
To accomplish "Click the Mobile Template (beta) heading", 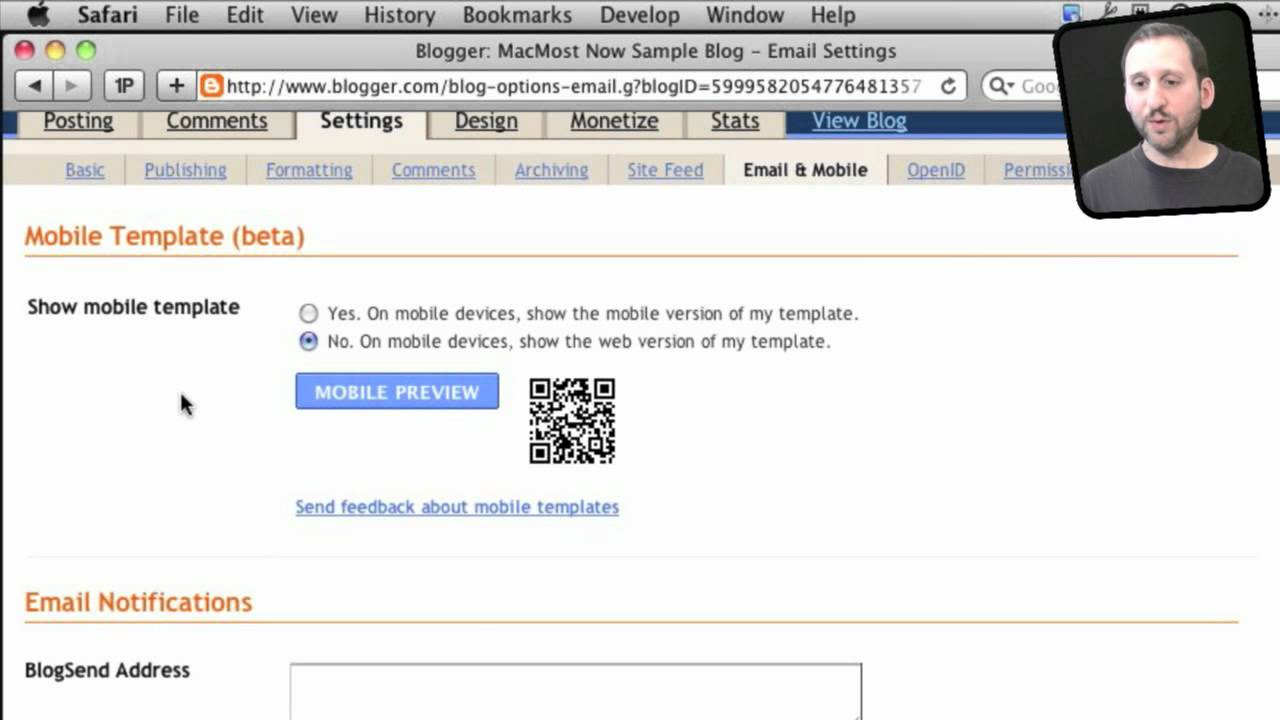I will tap(164, 236).
